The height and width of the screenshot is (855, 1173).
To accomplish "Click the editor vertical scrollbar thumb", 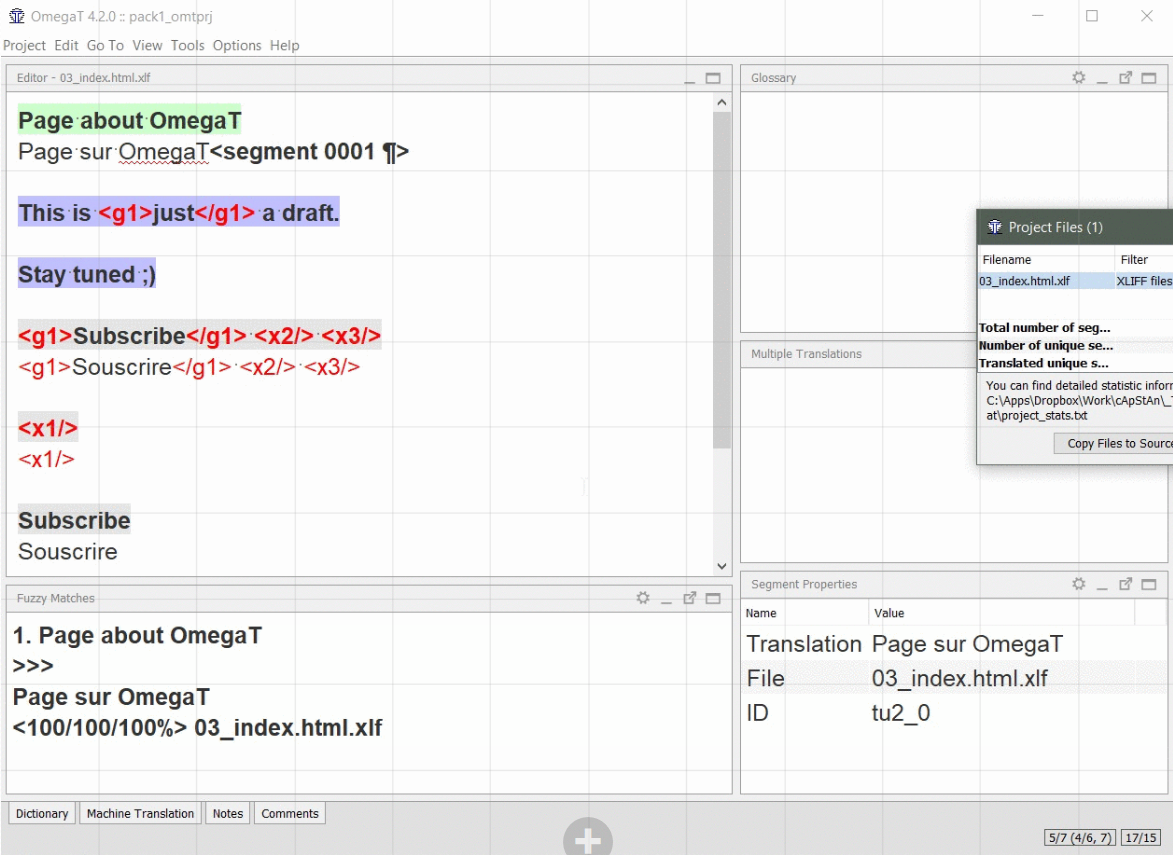I will tap(721, 280).
